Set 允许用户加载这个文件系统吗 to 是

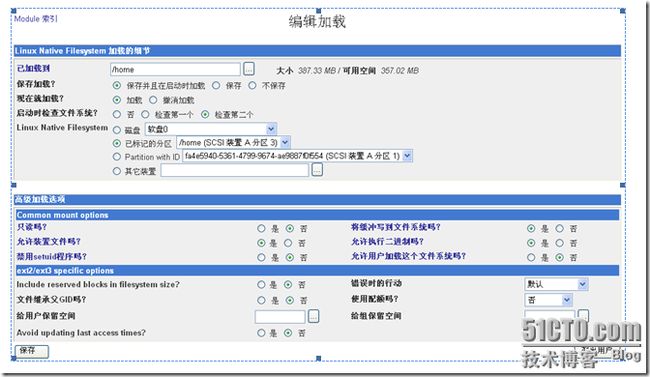[x=531, y=258]
